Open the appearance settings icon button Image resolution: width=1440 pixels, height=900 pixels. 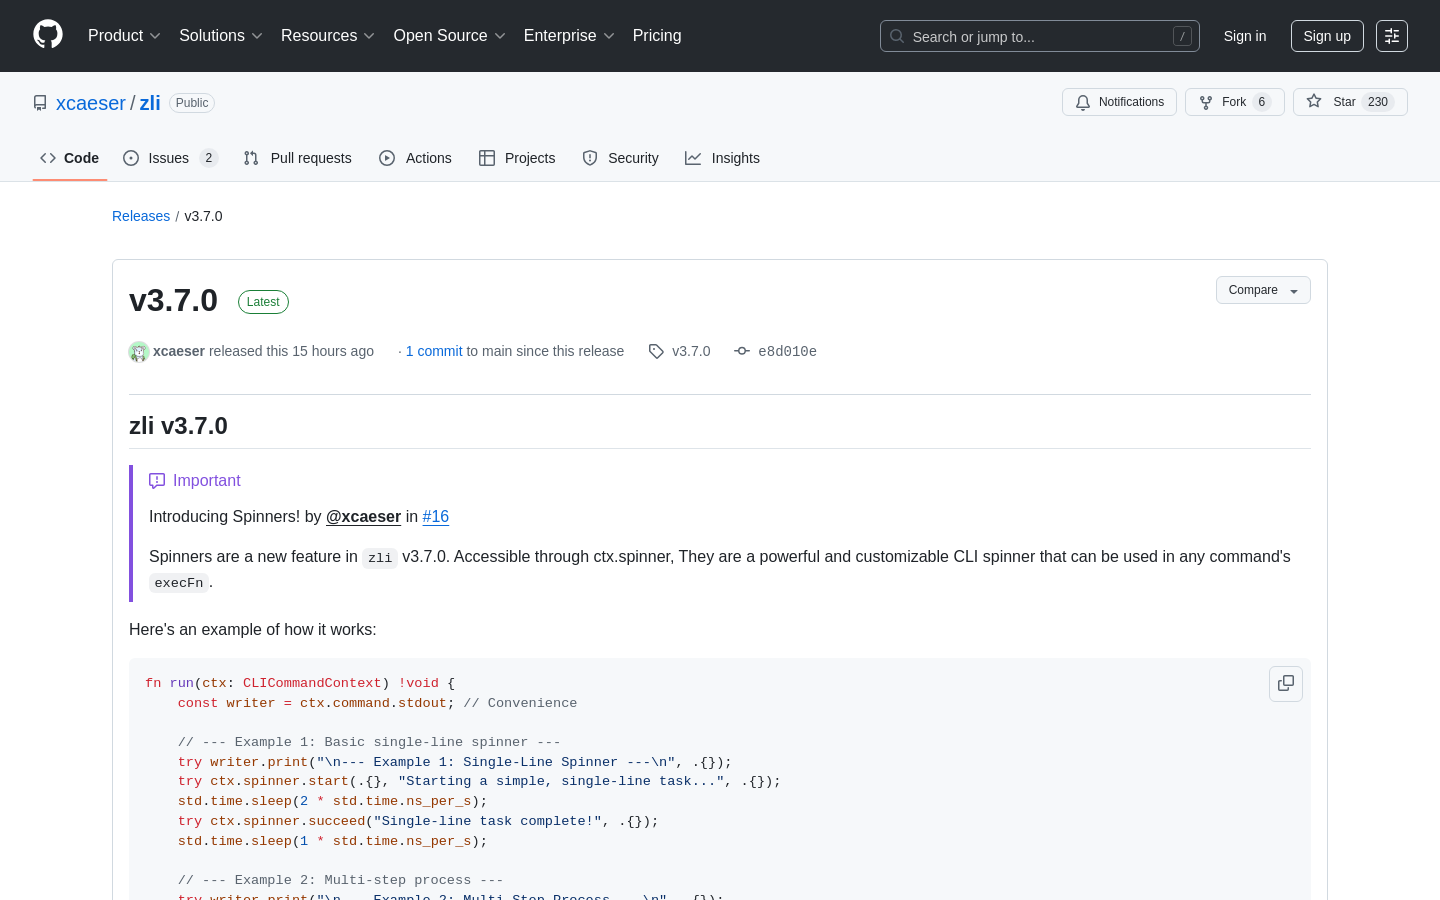point(1392,36)
